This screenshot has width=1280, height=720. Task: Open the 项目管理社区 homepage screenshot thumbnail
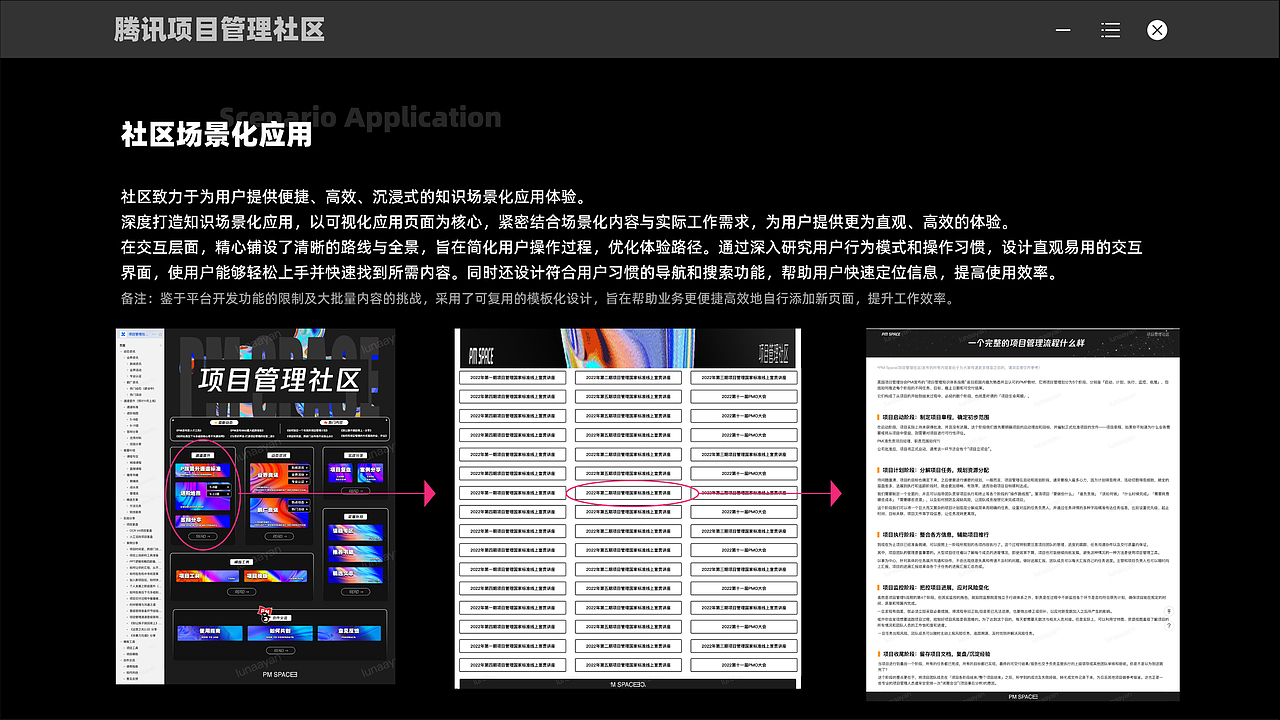click(x=255, y=506)
